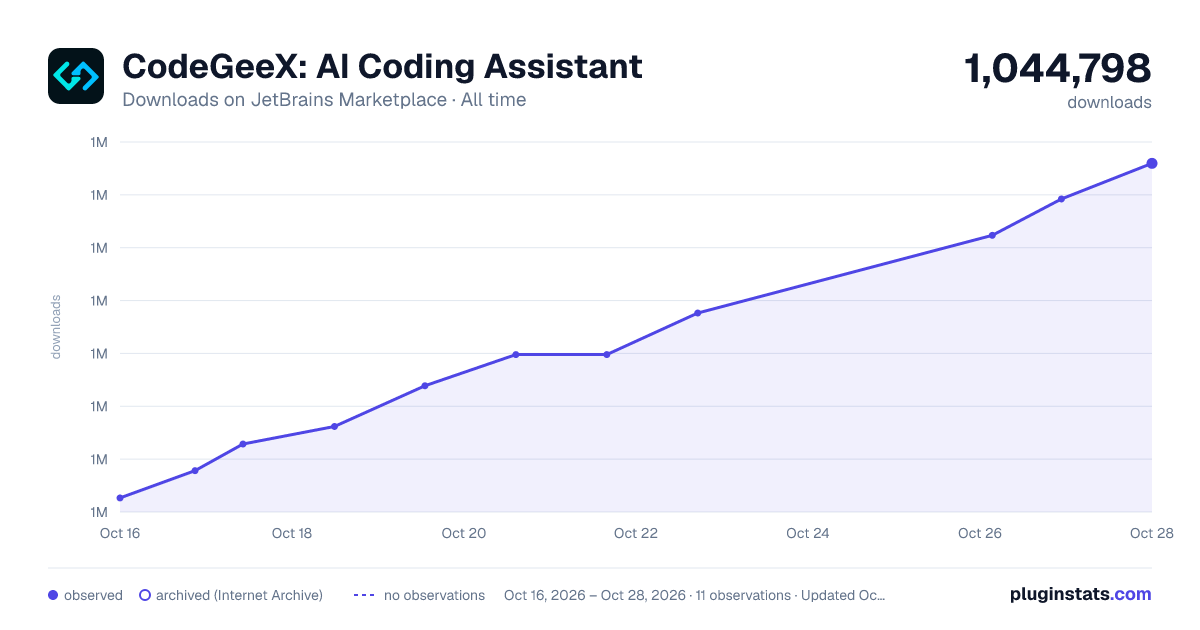Screen dimensions: 1200x630
Task: Click the data point just after Oct 18
Action: click(334, 427)
